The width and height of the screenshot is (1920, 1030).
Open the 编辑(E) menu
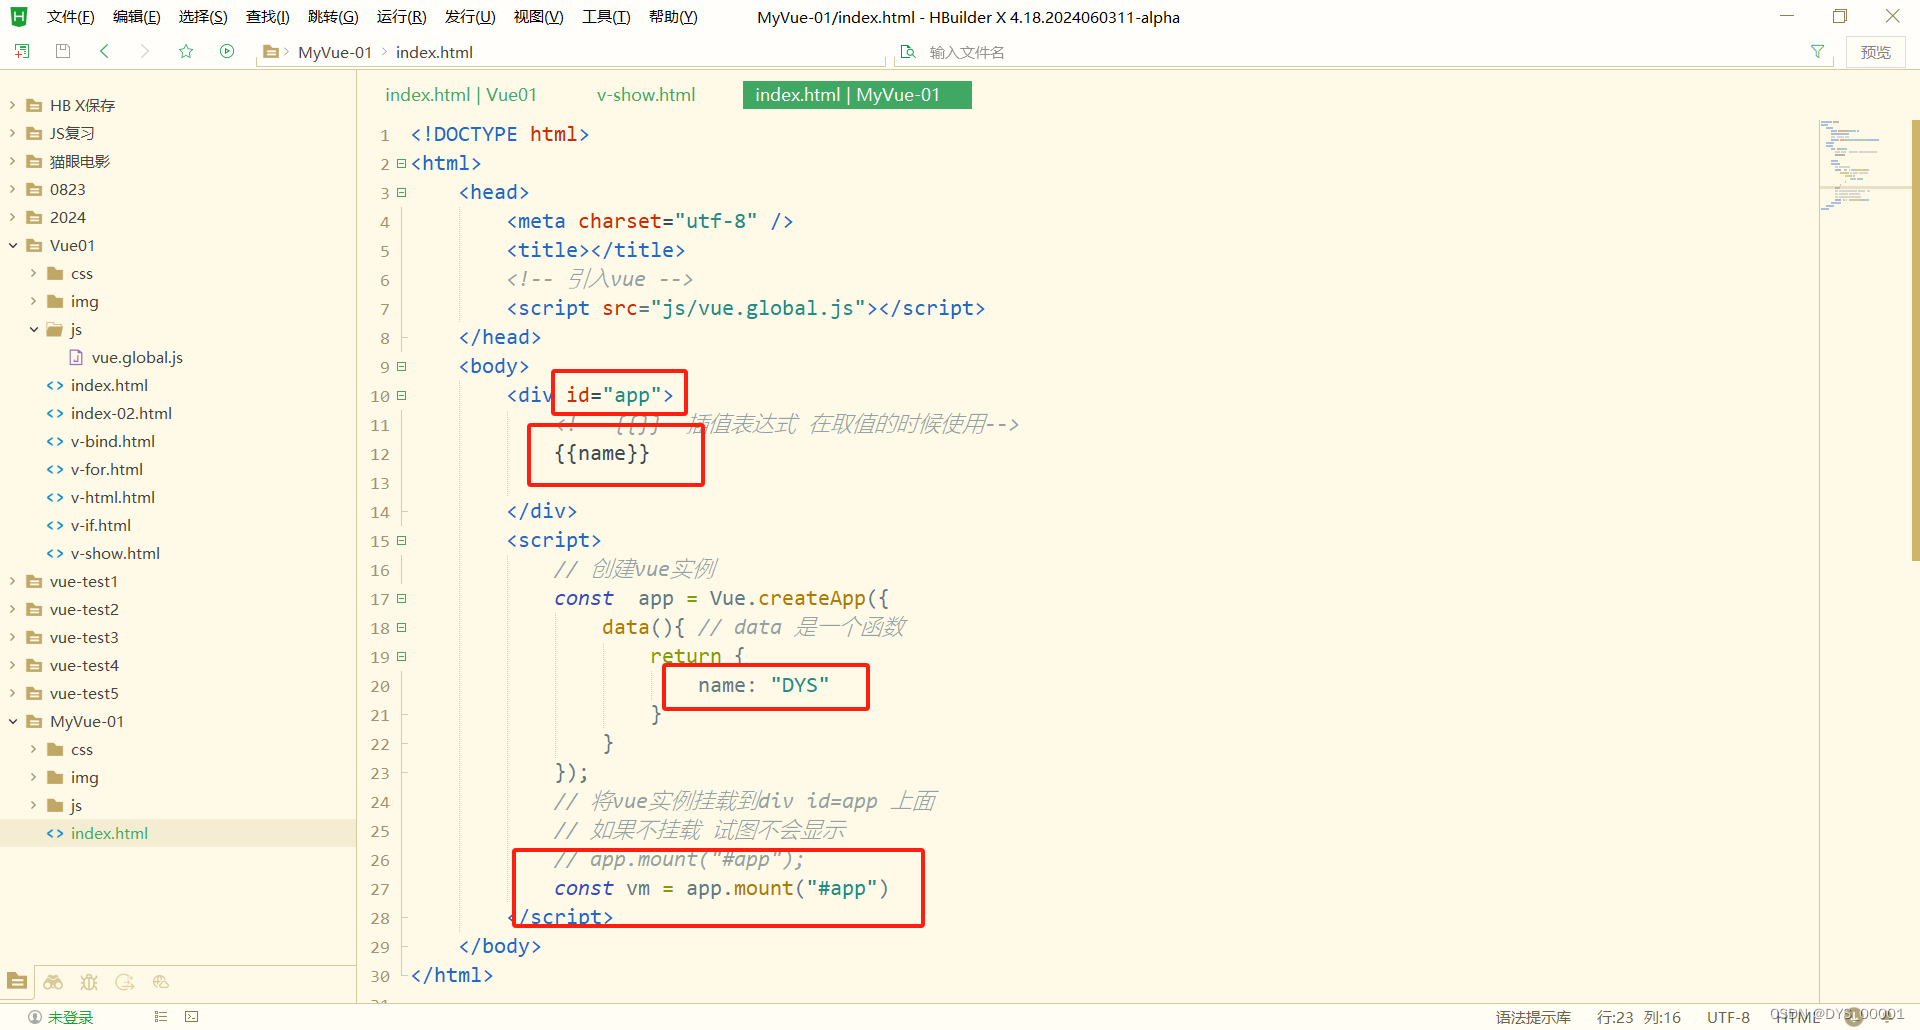tap(136, 17)
